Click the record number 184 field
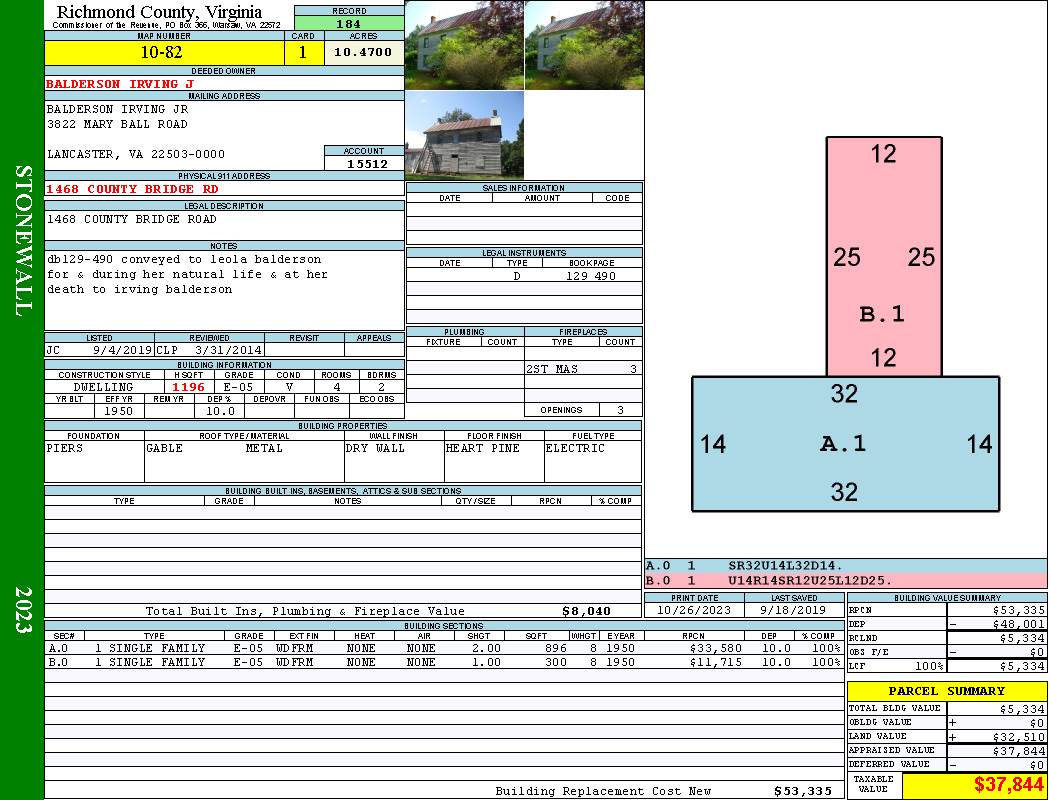This screenshot has width=1050, height=800. pos(349,24)
